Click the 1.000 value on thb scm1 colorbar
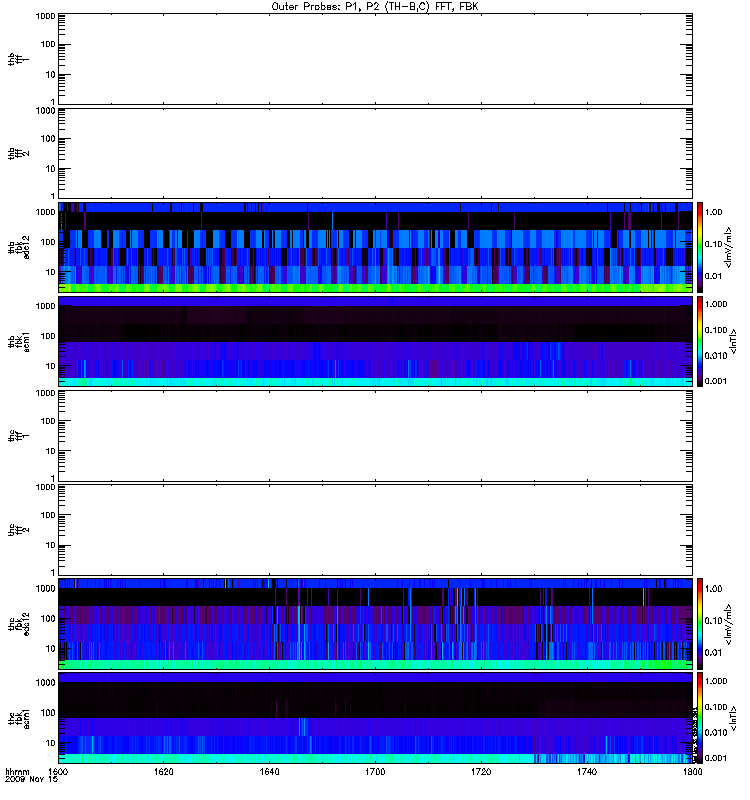Screen dimensions: 750x800 [716, 304]
